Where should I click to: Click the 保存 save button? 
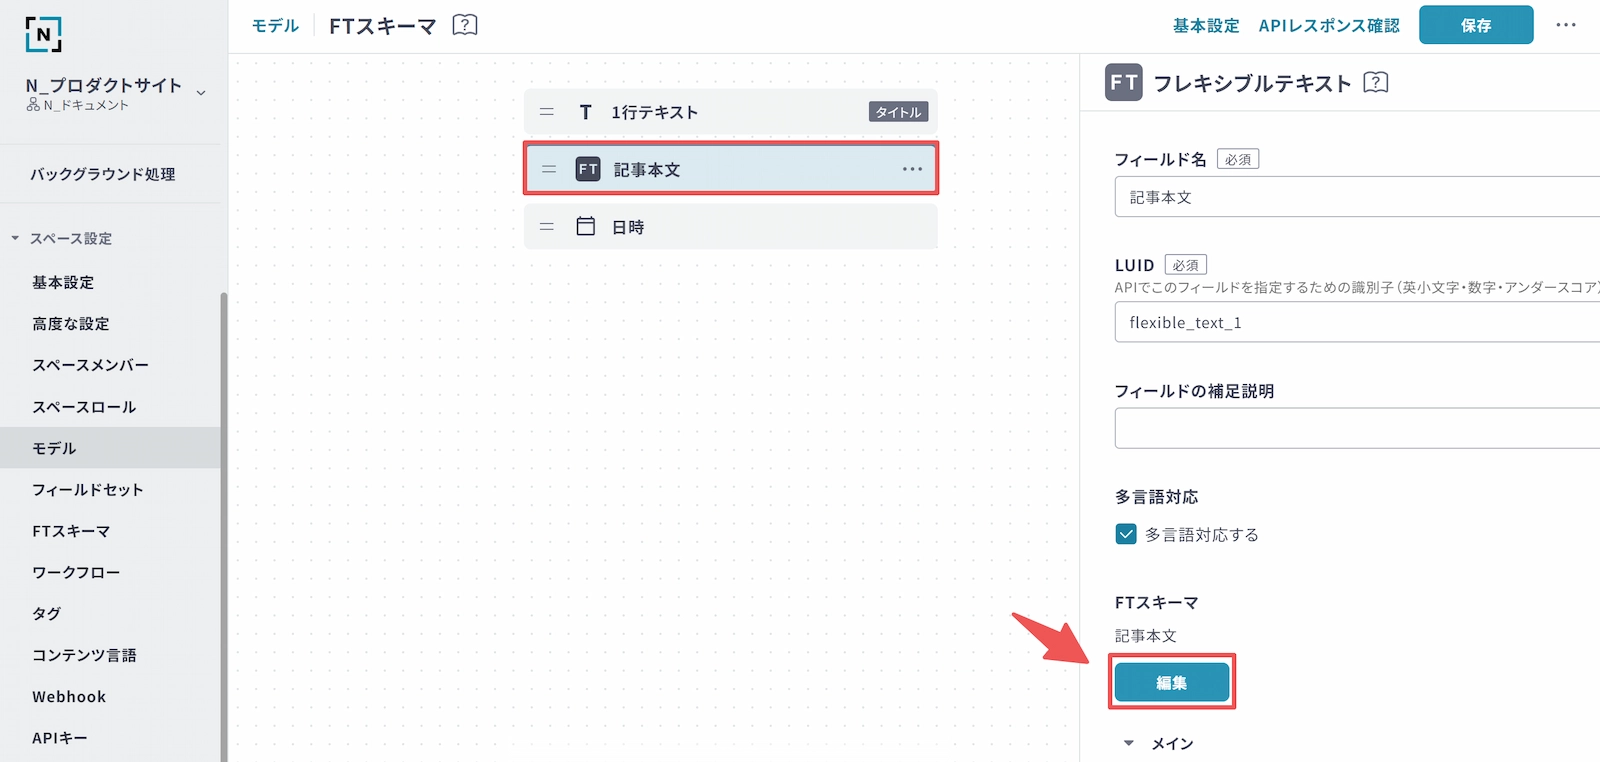coord(1475,25)
